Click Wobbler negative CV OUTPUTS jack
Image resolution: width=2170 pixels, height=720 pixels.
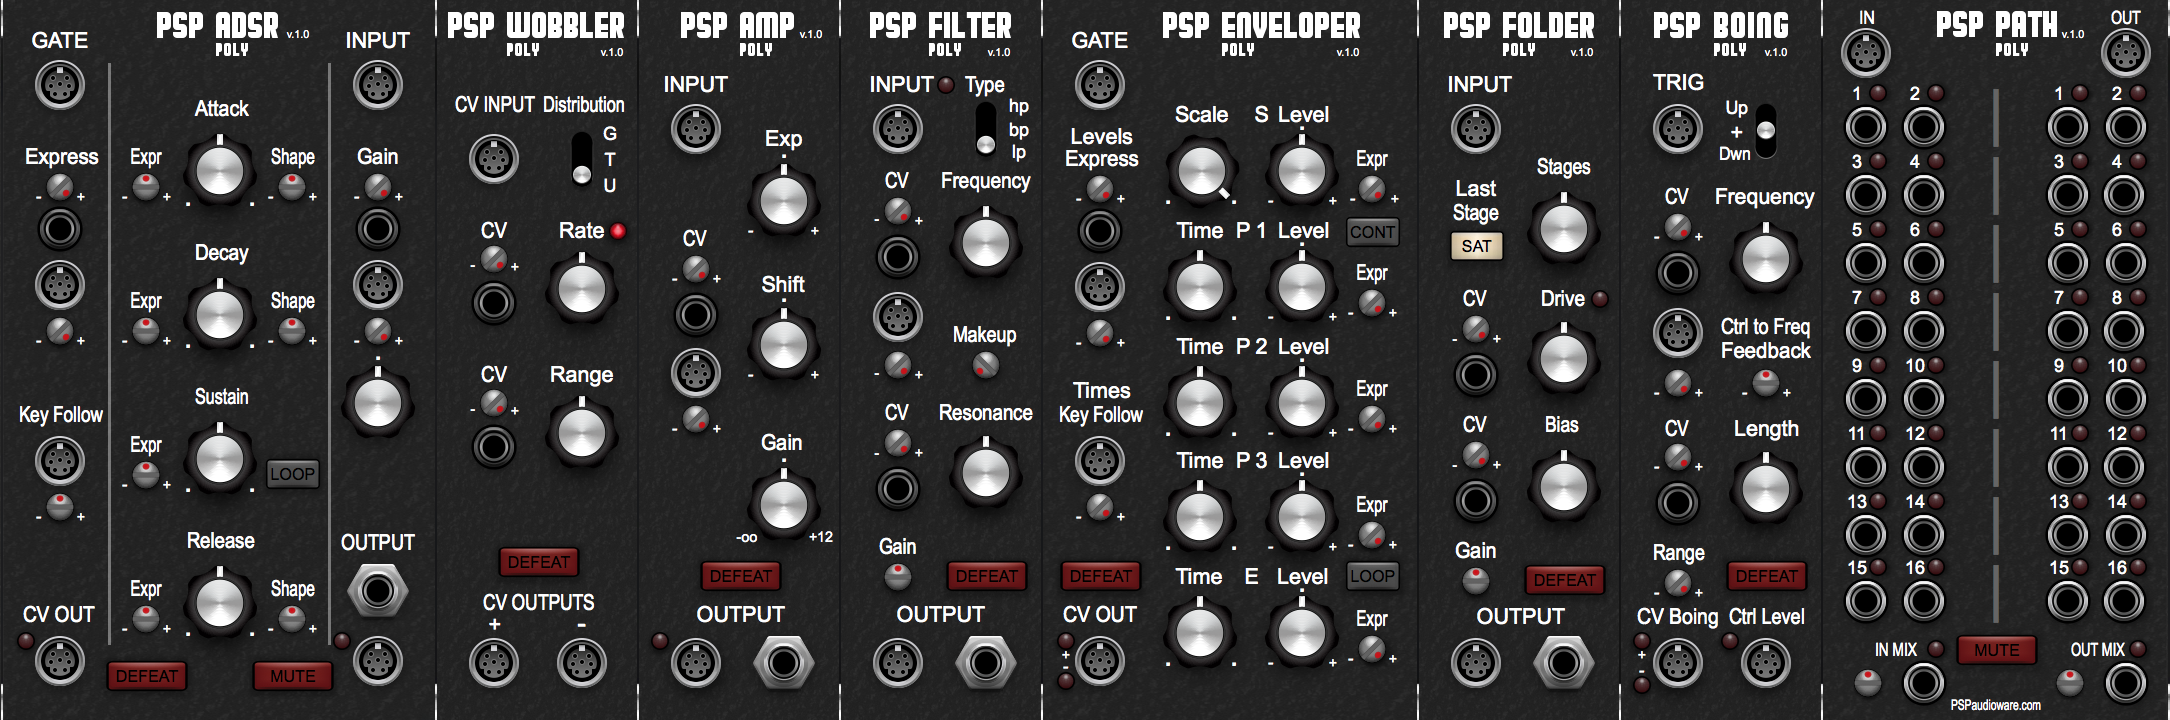582,662
